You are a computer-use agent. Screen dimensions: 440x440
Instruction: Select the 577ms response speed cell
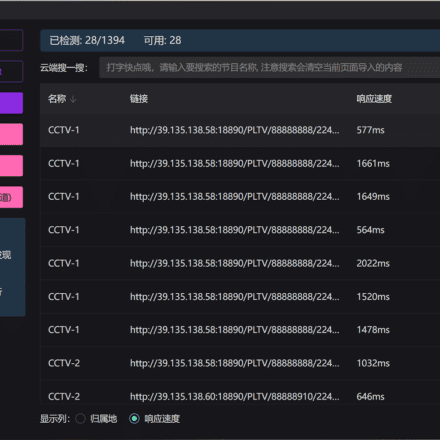point(370,130)
